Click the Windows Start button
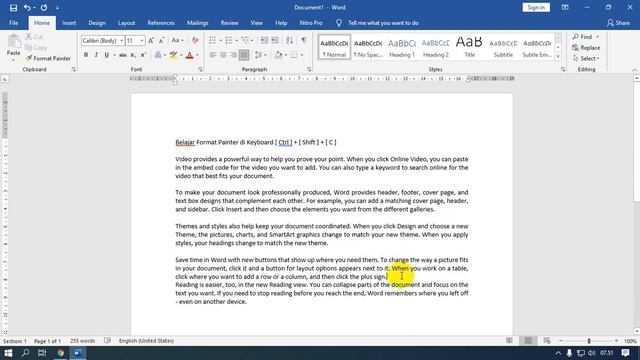 pos(8,353)
